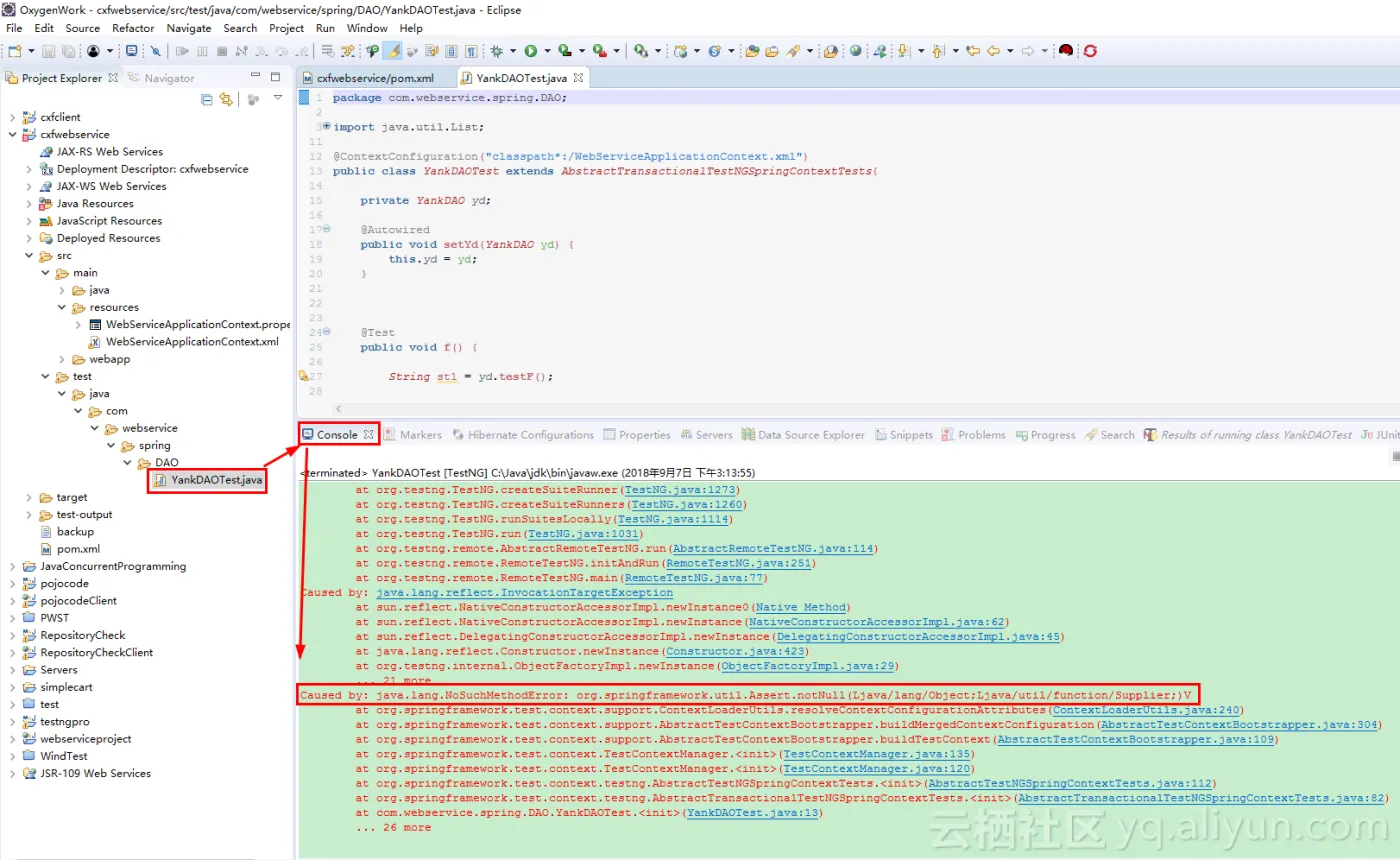Collapse the cxfwebservice project node
1400x860 pixels.
point(12,134)
